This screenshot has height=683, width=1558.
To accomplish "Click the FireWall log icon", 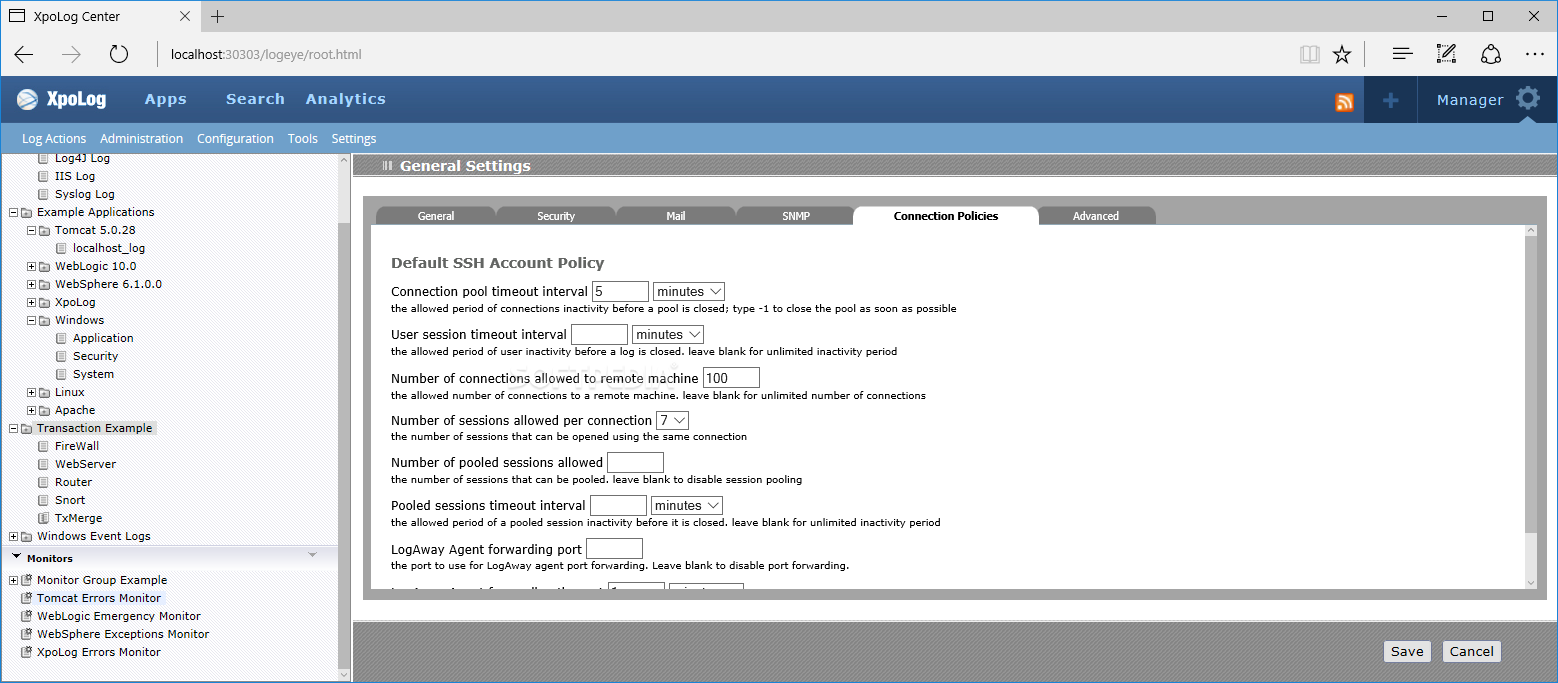I will pyautogui.click(x=43, y=446).
